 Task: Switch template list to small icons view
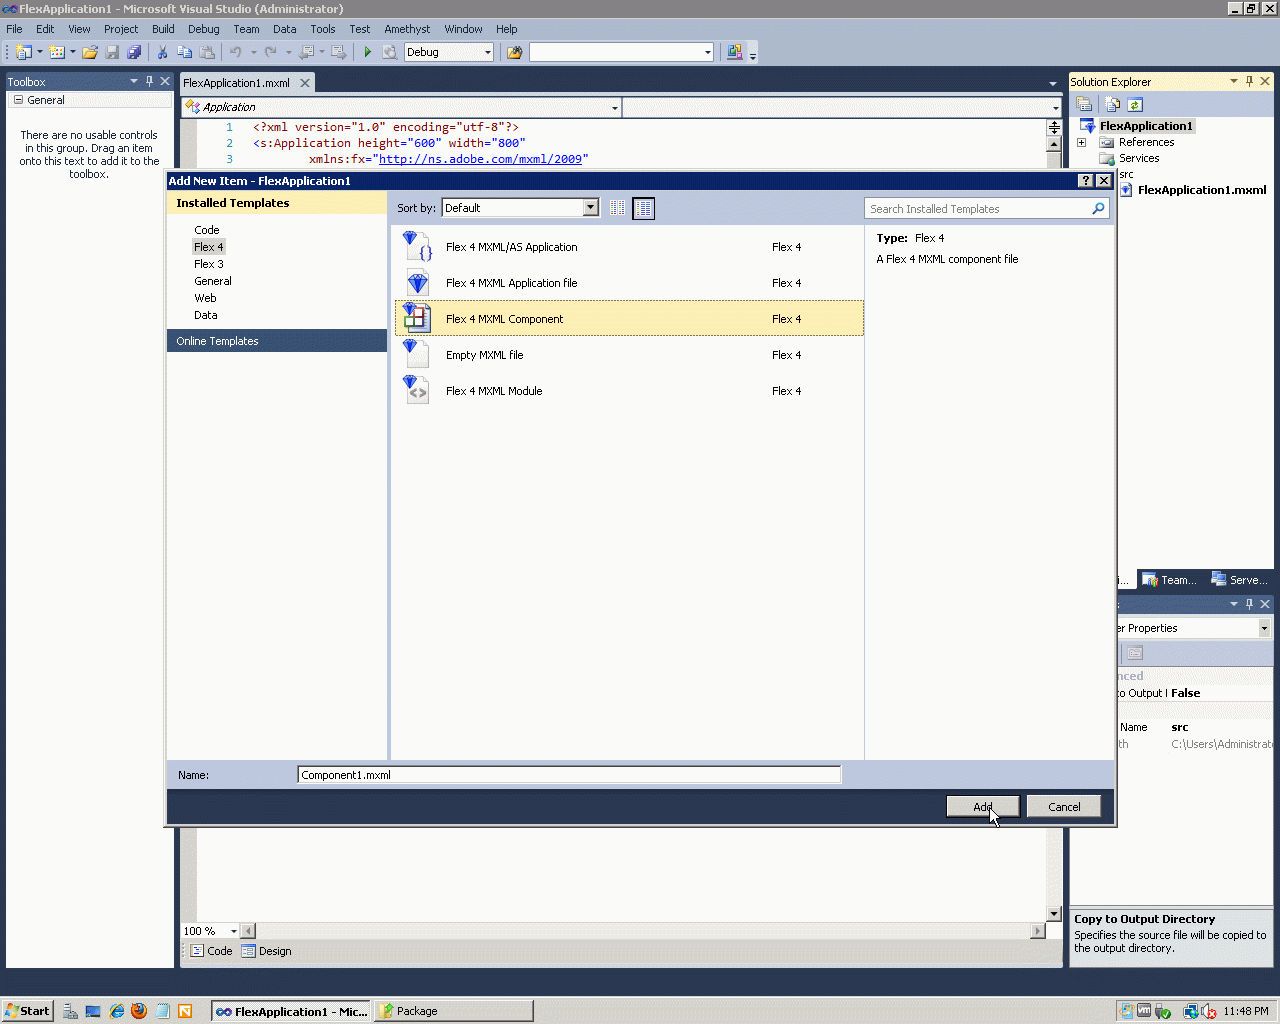point(617,208)
